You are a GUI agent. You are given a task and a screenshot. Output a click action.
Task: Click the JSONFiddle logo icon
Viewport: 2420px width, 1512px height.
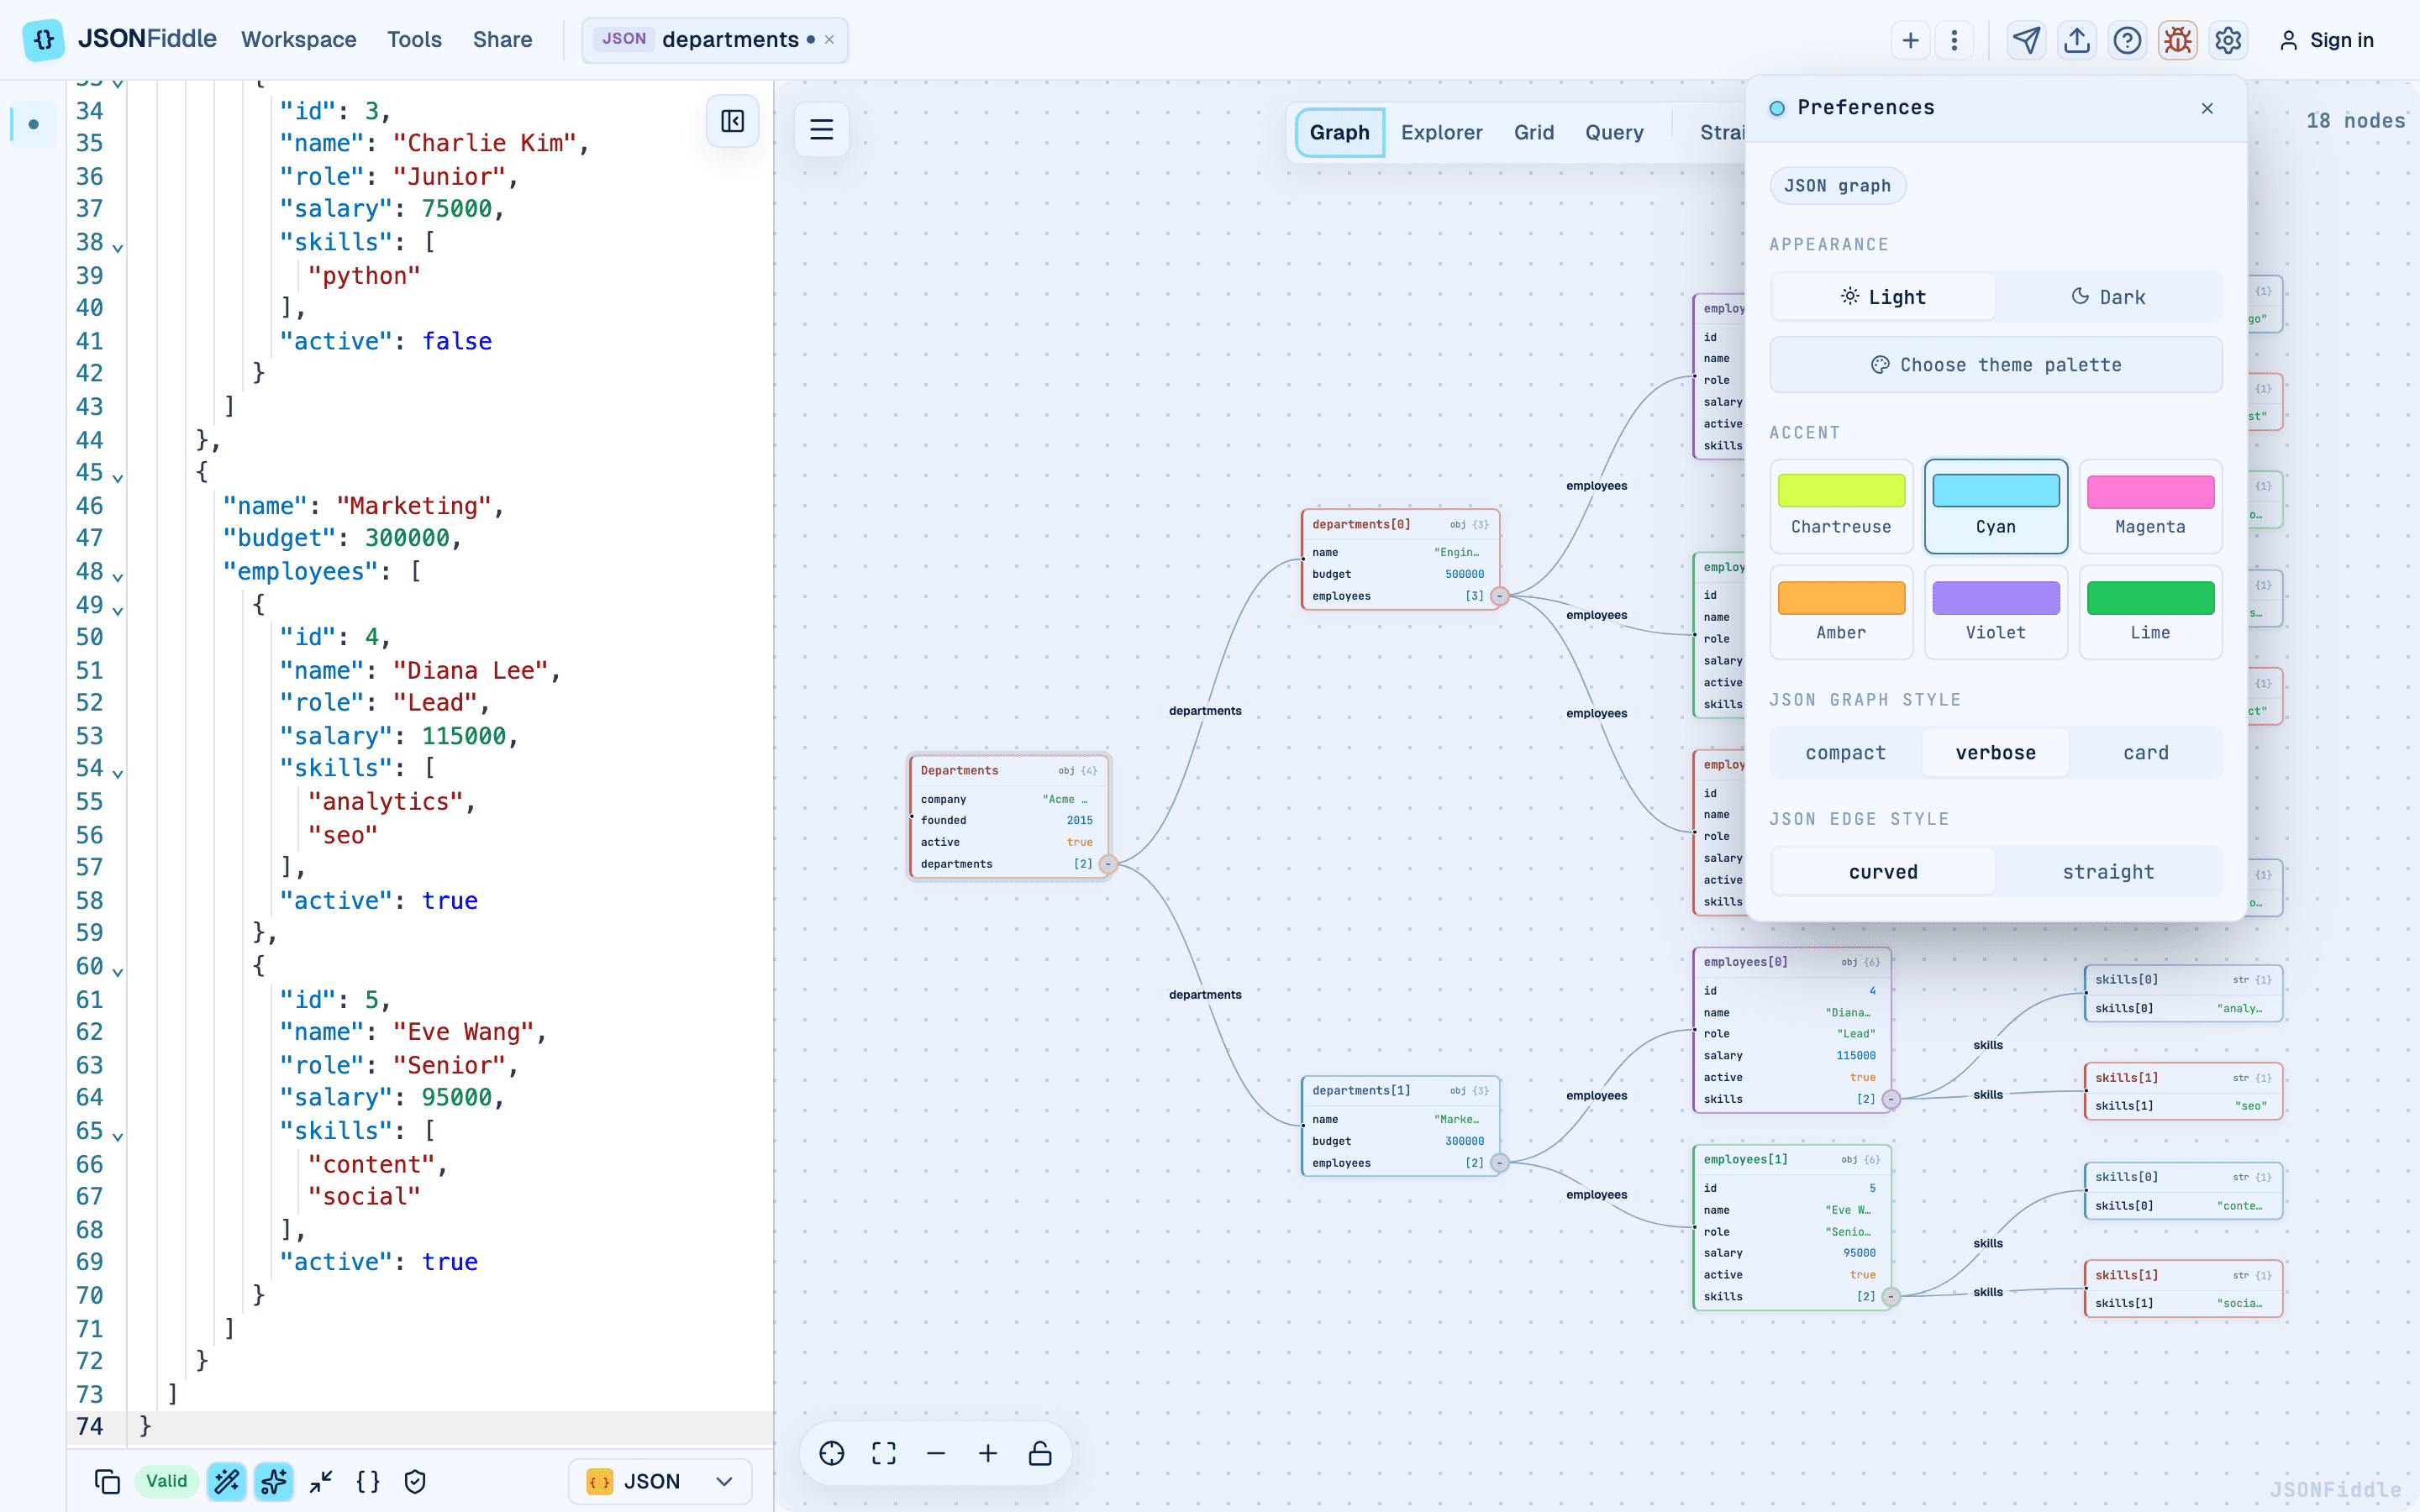[x=43, y=40]
